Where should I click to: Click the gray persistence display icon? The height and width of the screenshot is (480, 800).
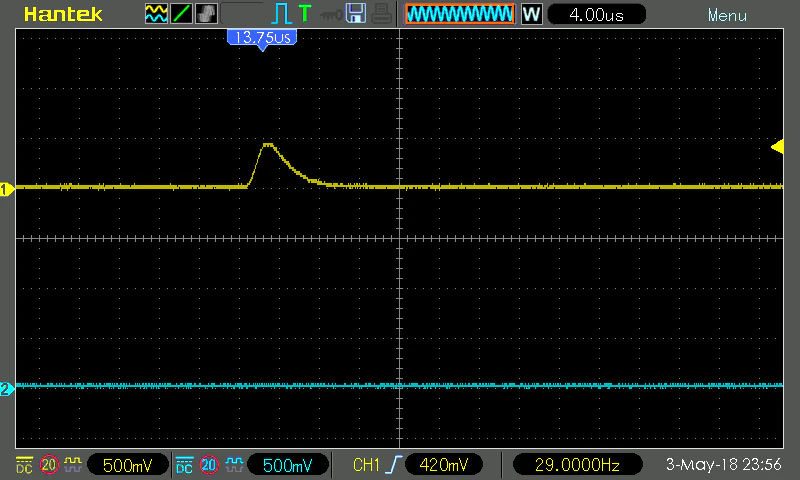point(206,14)
